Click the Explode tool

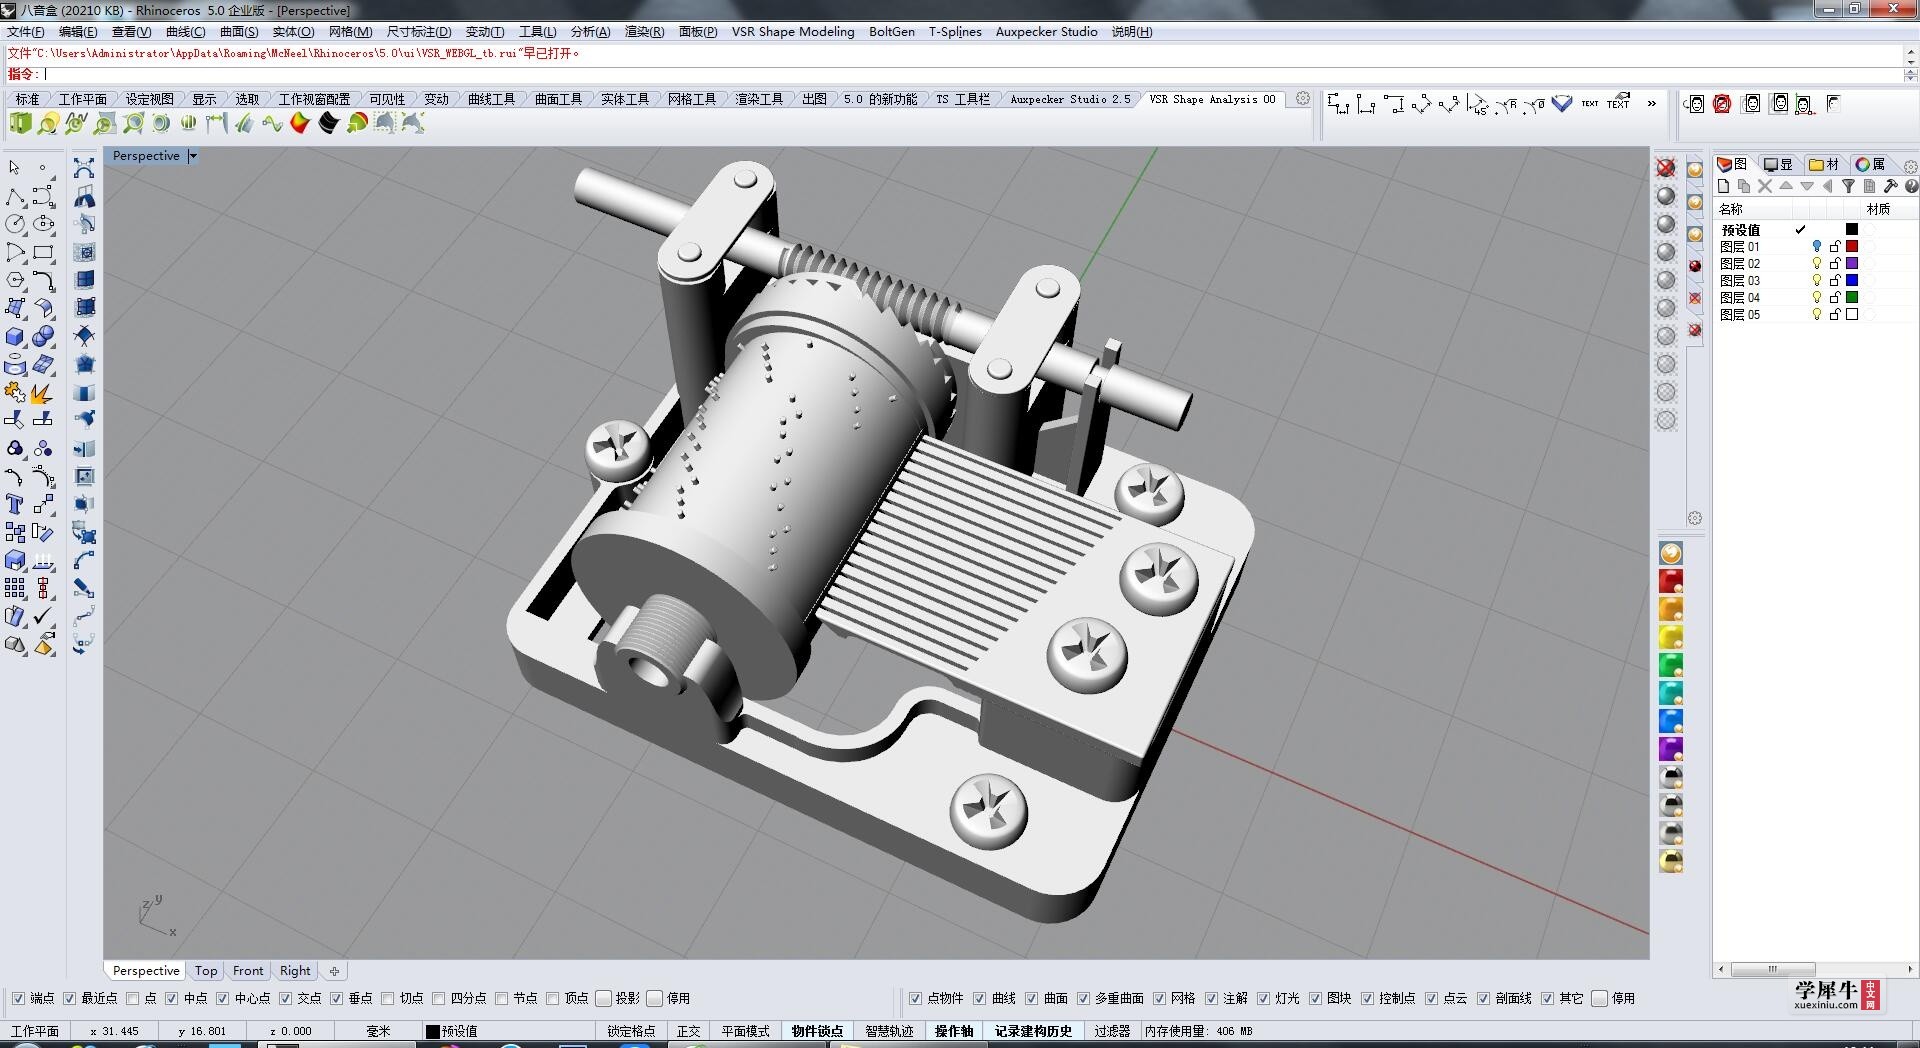[x=43, y=392]
